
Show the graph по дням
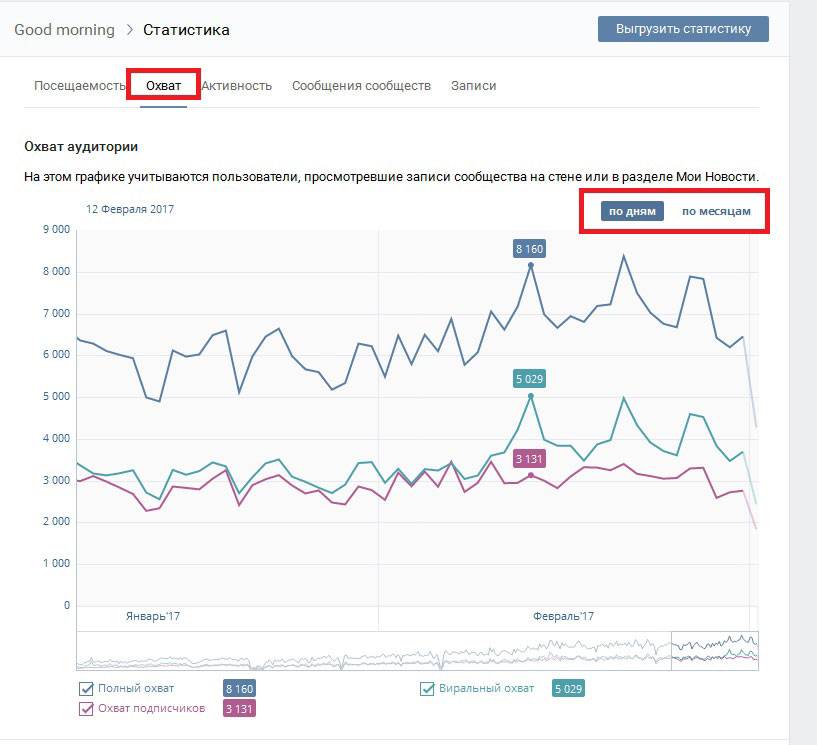click(x=632, y=211)
